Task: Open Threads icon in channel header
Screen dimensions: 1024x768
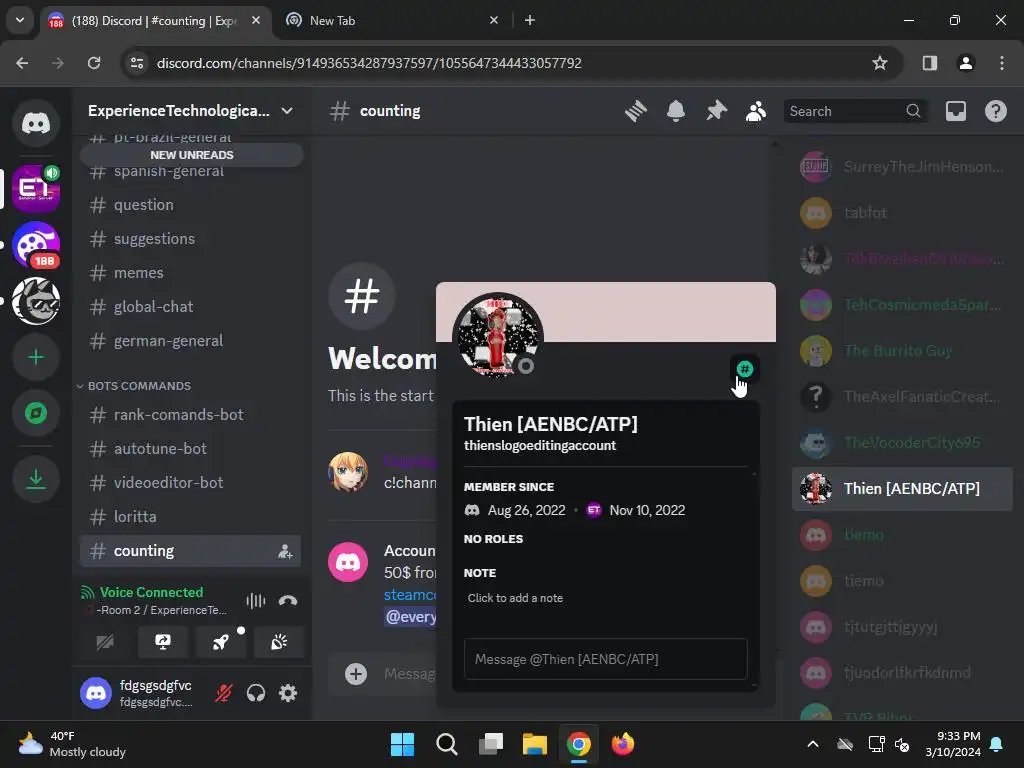Action: [x=635, y=111]
